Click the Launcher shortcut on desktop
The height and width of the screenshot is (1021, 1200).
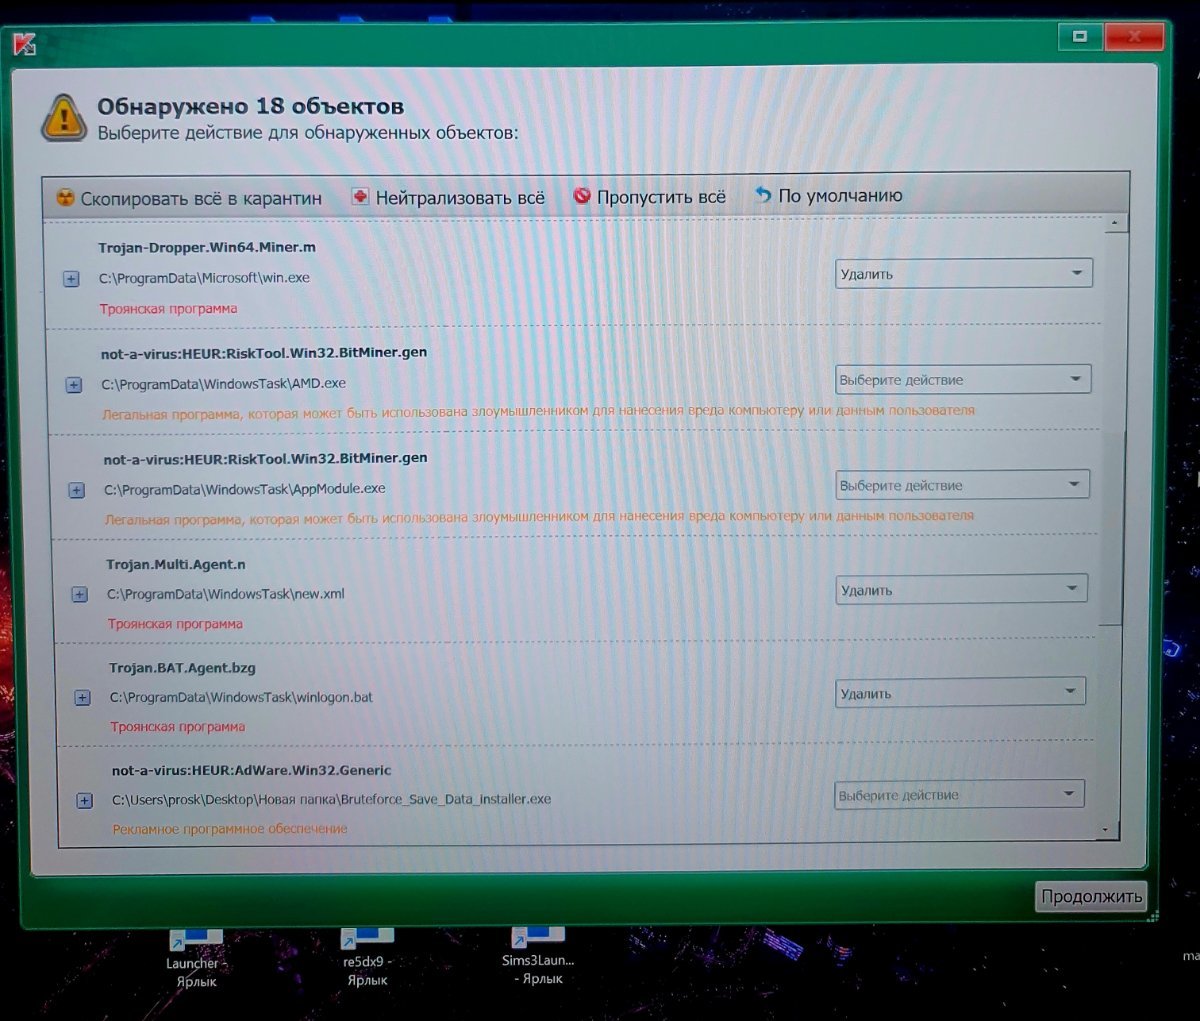tap(197, 958)
